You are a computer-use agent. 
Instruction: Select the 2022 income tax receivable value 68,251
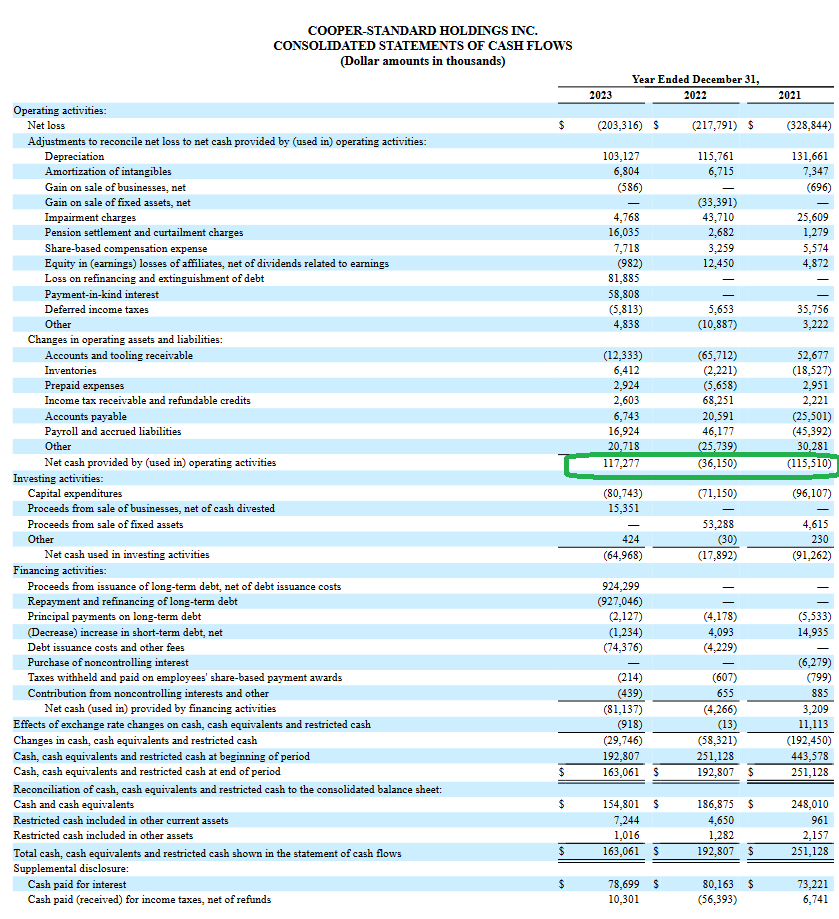718,400
